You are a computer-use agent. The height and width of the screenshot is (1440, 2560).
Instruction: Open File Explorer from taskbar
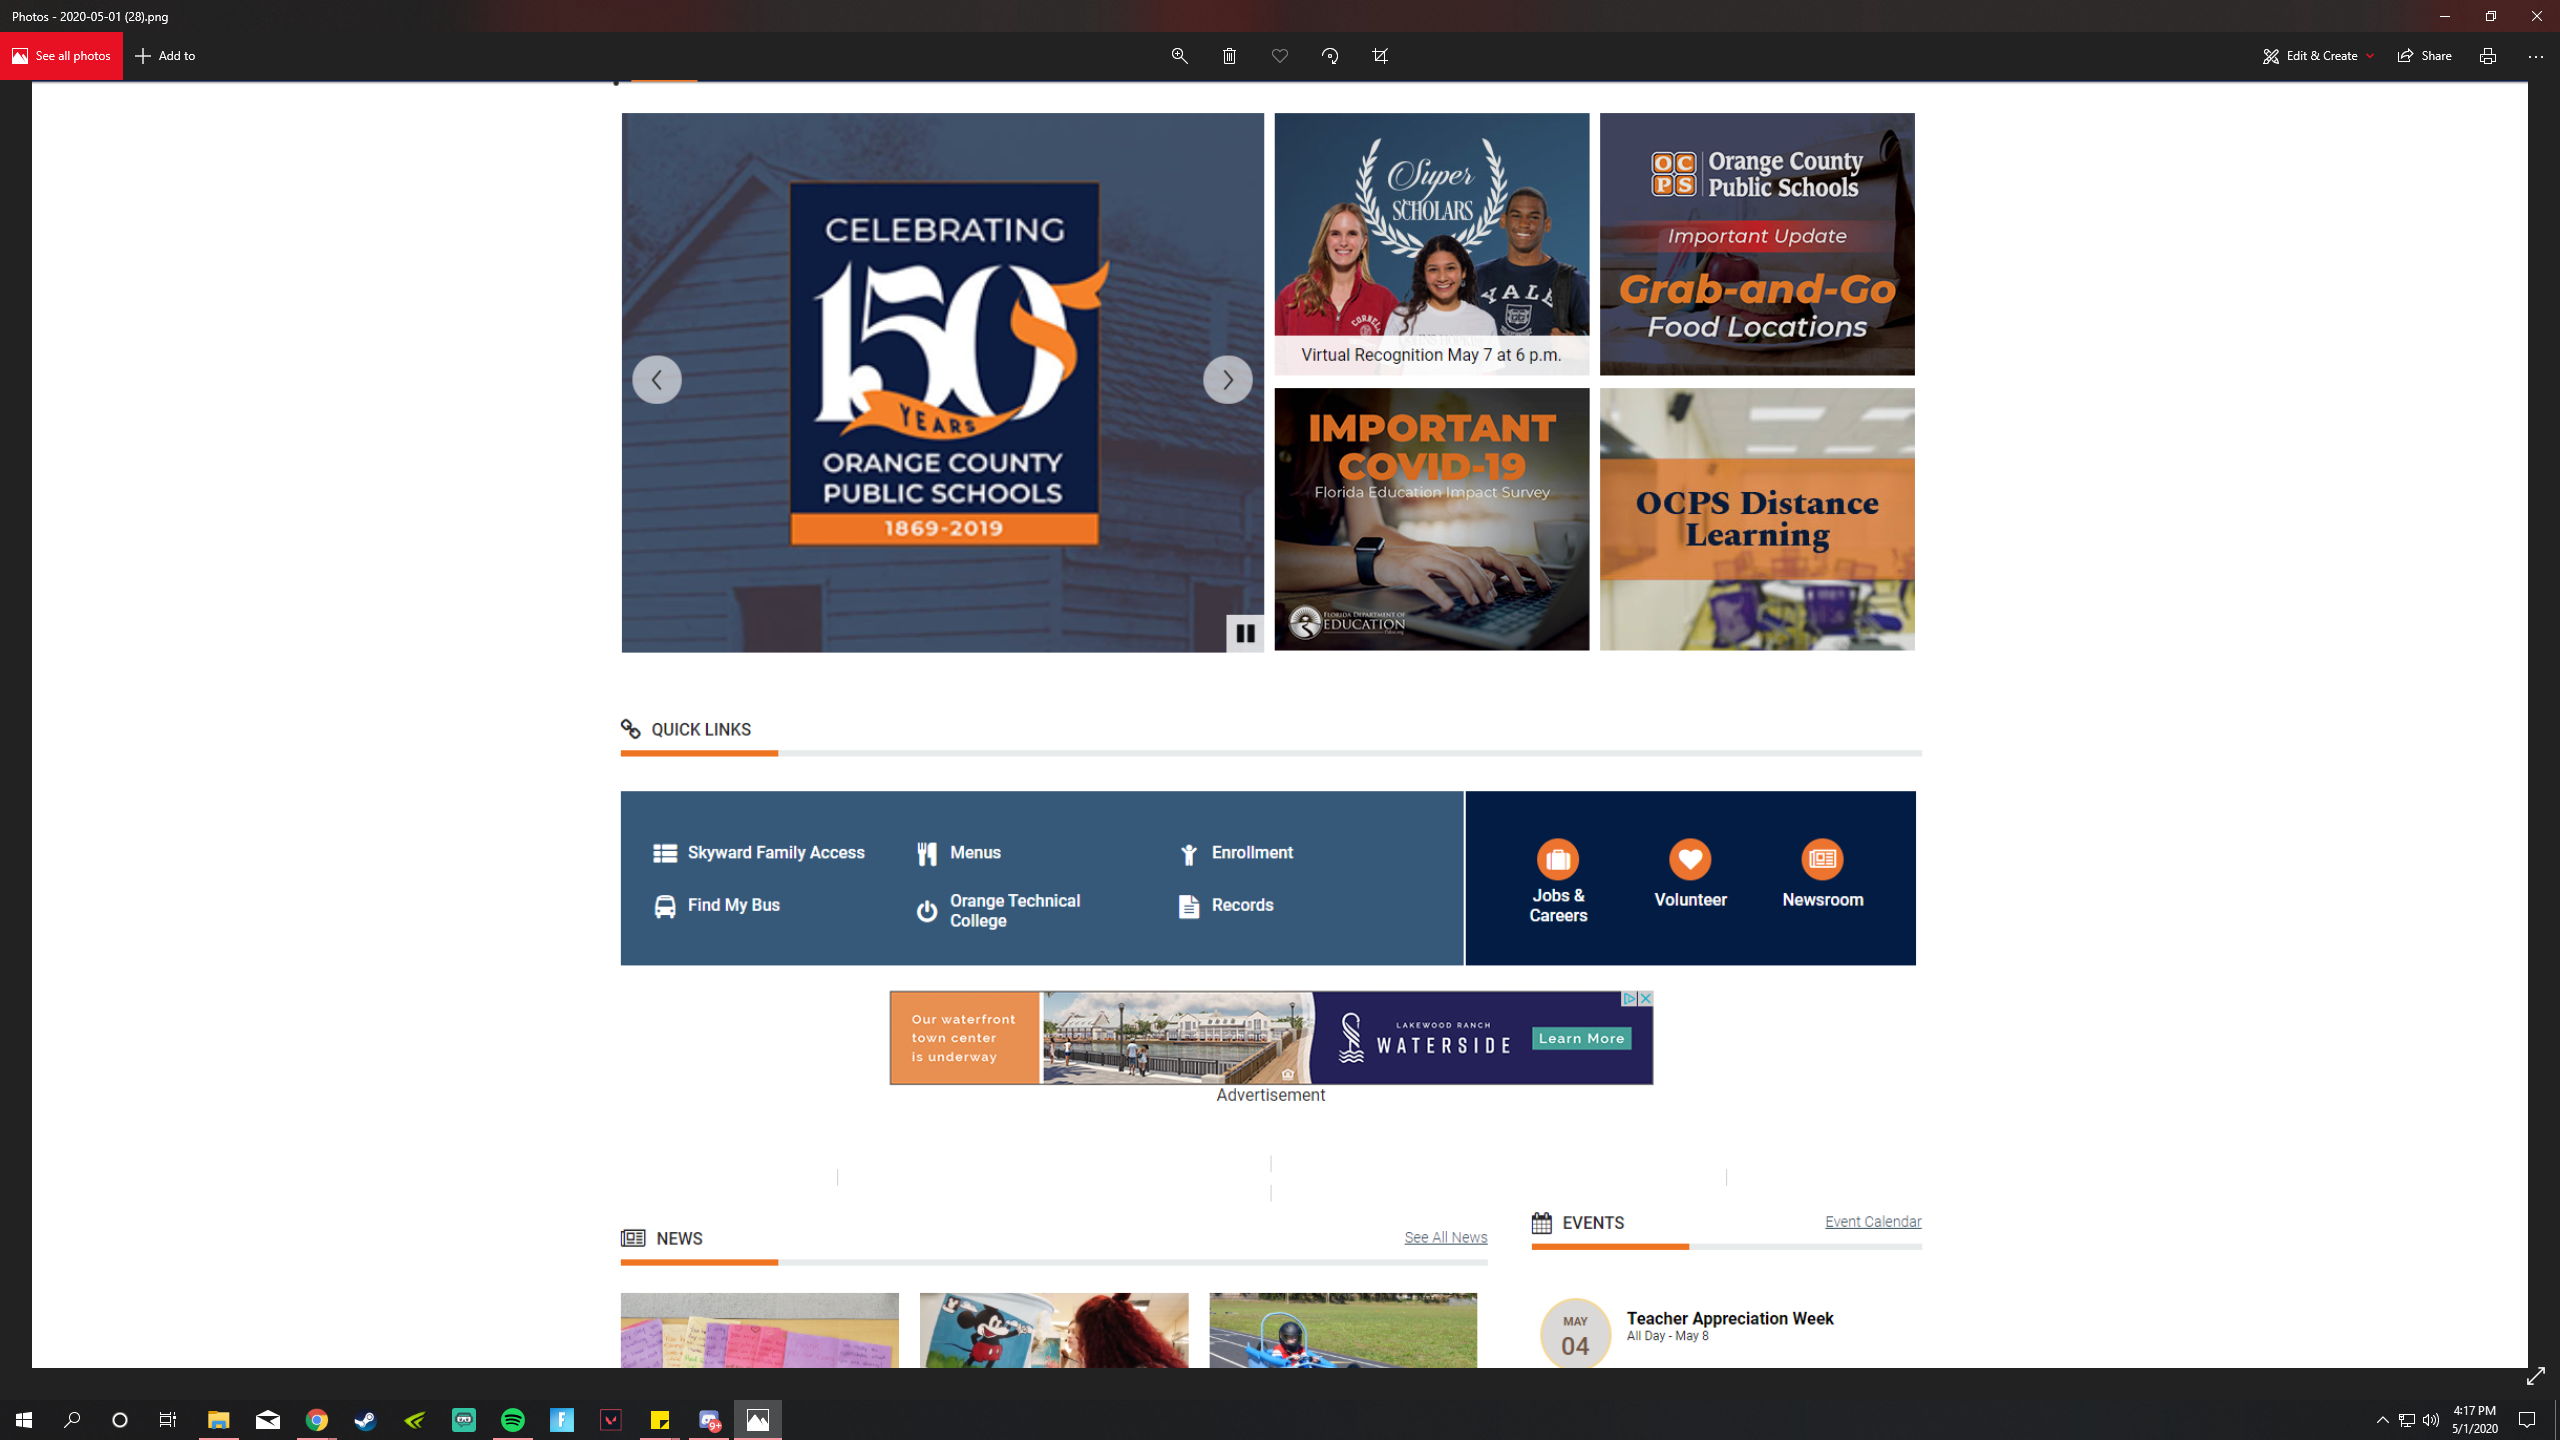point(218,1420)
